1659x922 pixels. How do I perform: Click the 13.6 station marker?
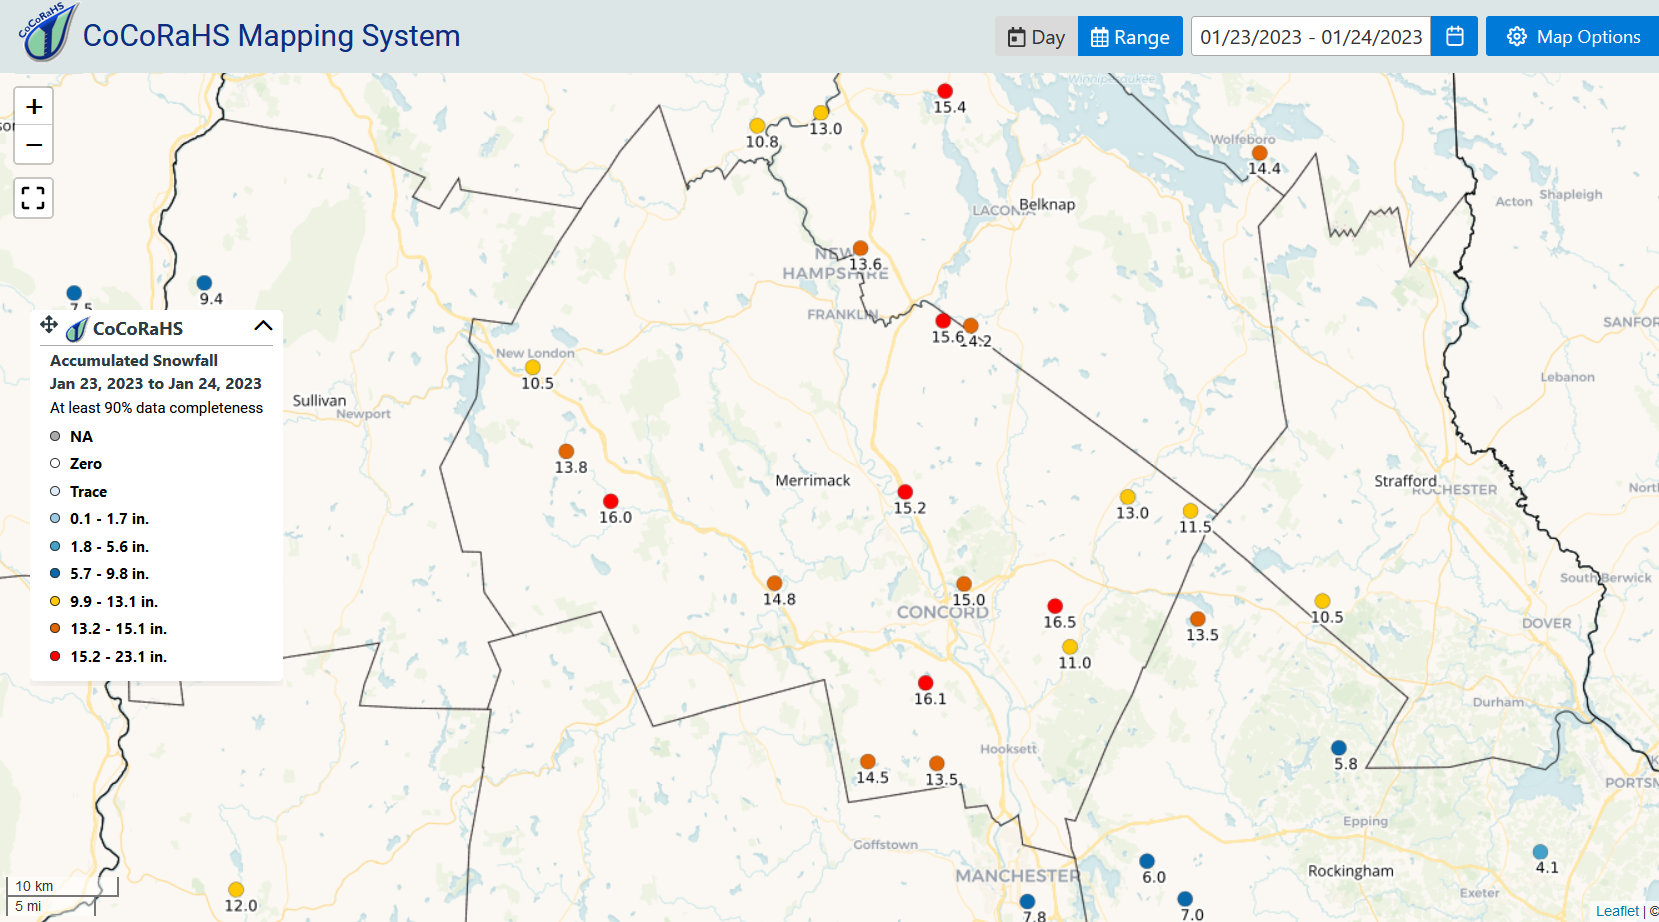click(x=860, y=248)
